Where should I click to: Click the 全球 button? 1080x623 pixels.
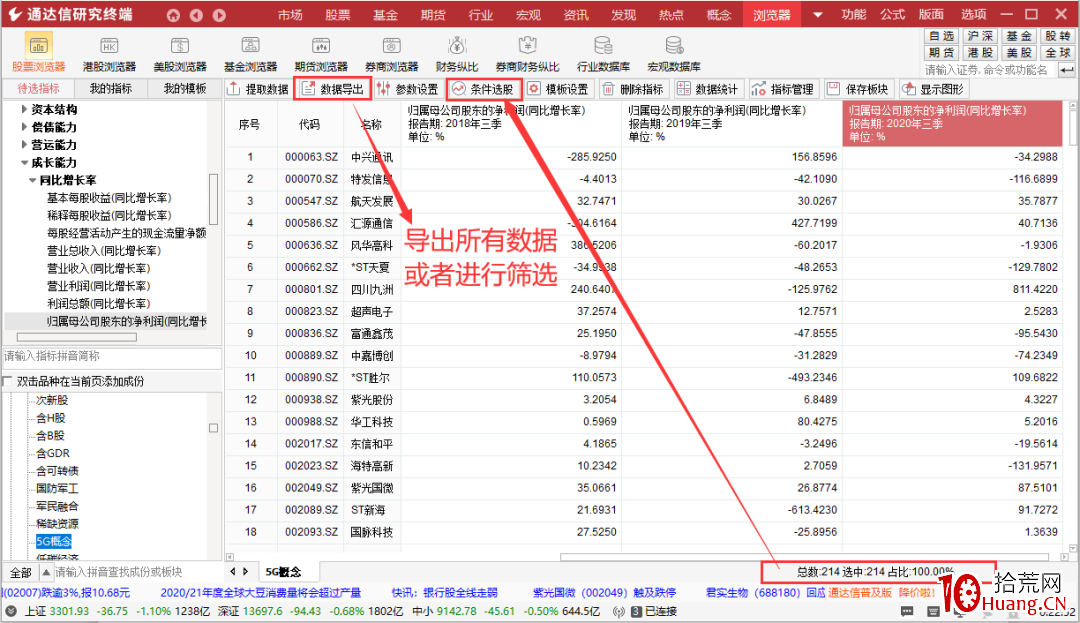pos(1057,52)
